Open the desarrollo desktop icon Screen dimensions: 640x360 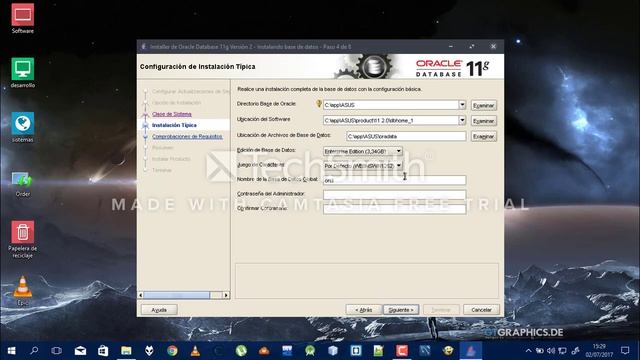pos(22,73)
